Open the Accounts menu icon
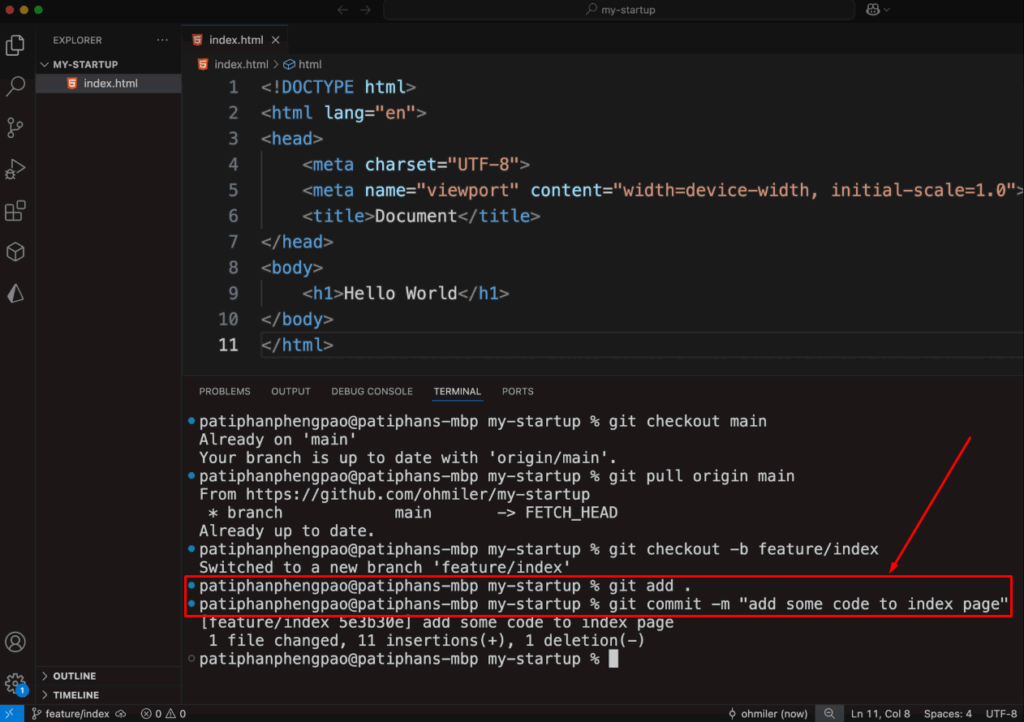The height and width of the screenshot is (722, 1024). point(15,642)
